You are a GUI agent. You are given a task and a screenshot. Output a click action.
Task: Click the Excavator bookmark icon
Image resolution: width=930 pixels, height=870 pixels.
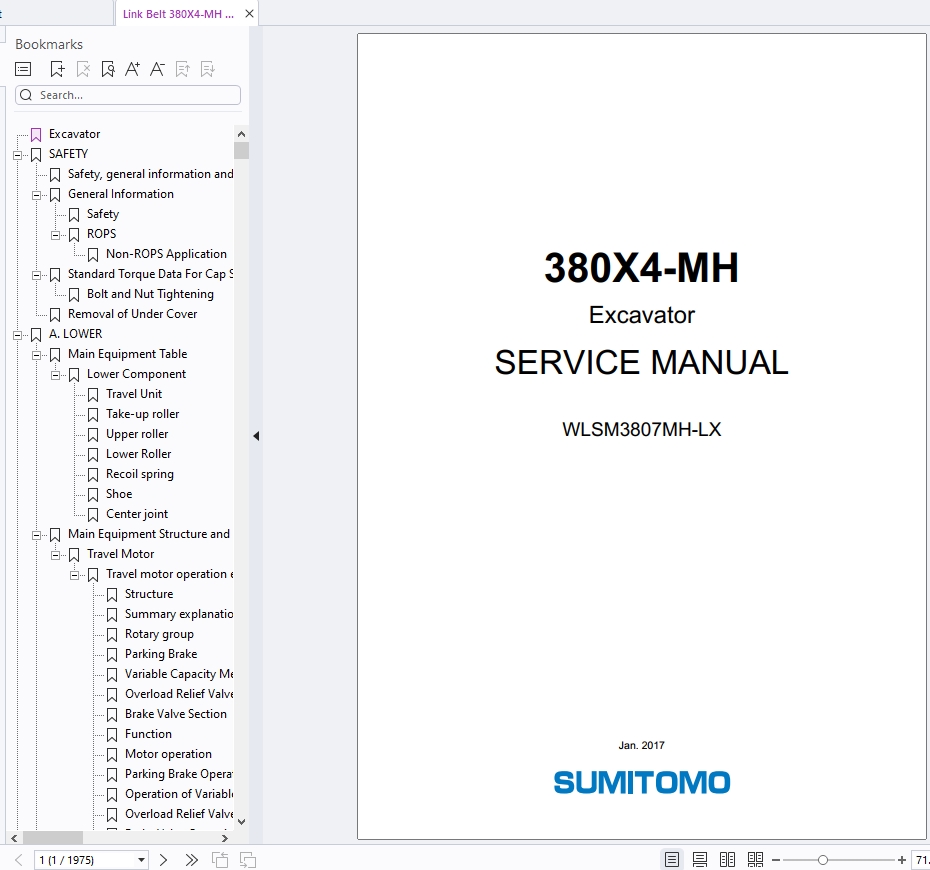click(x=36, y=135)
